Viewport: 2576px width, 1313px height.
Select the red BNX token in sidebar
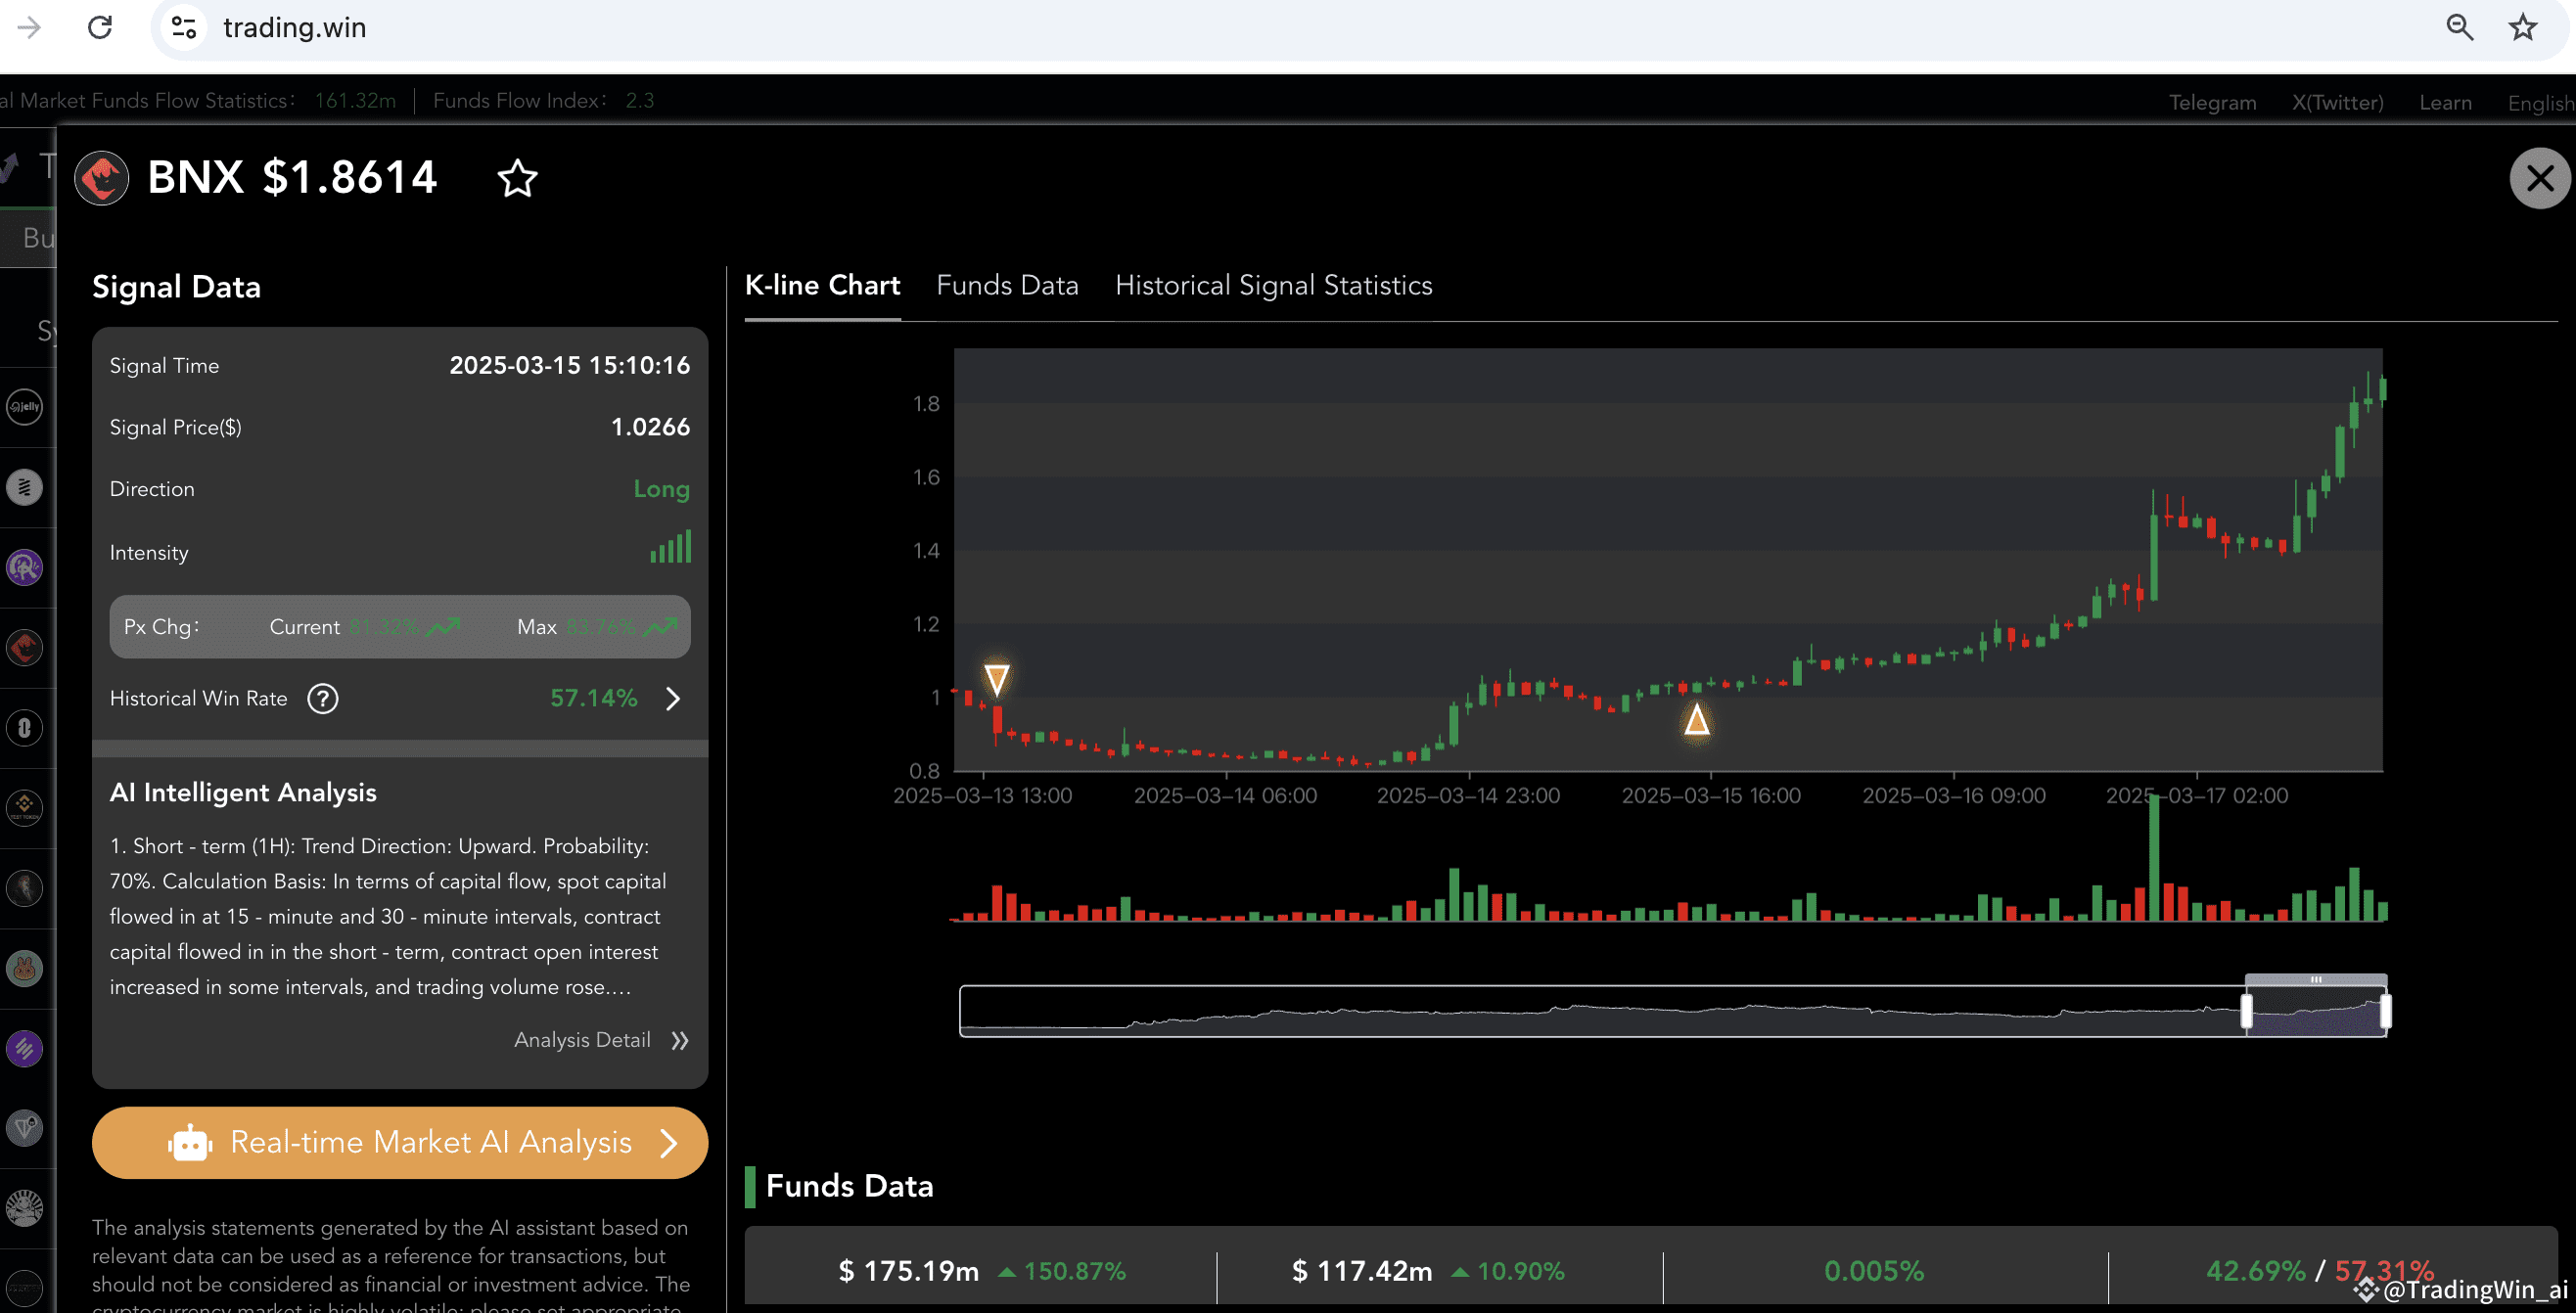pos(25,647)
